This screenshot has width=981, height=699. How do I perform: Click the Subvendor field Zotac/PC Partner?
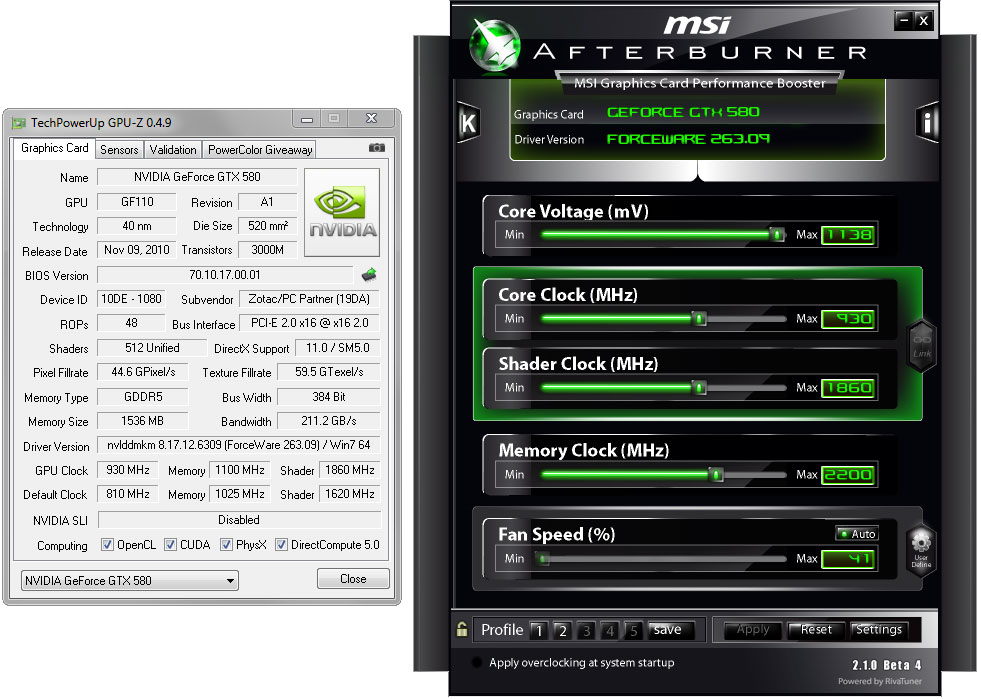click(x=309, y=299)
